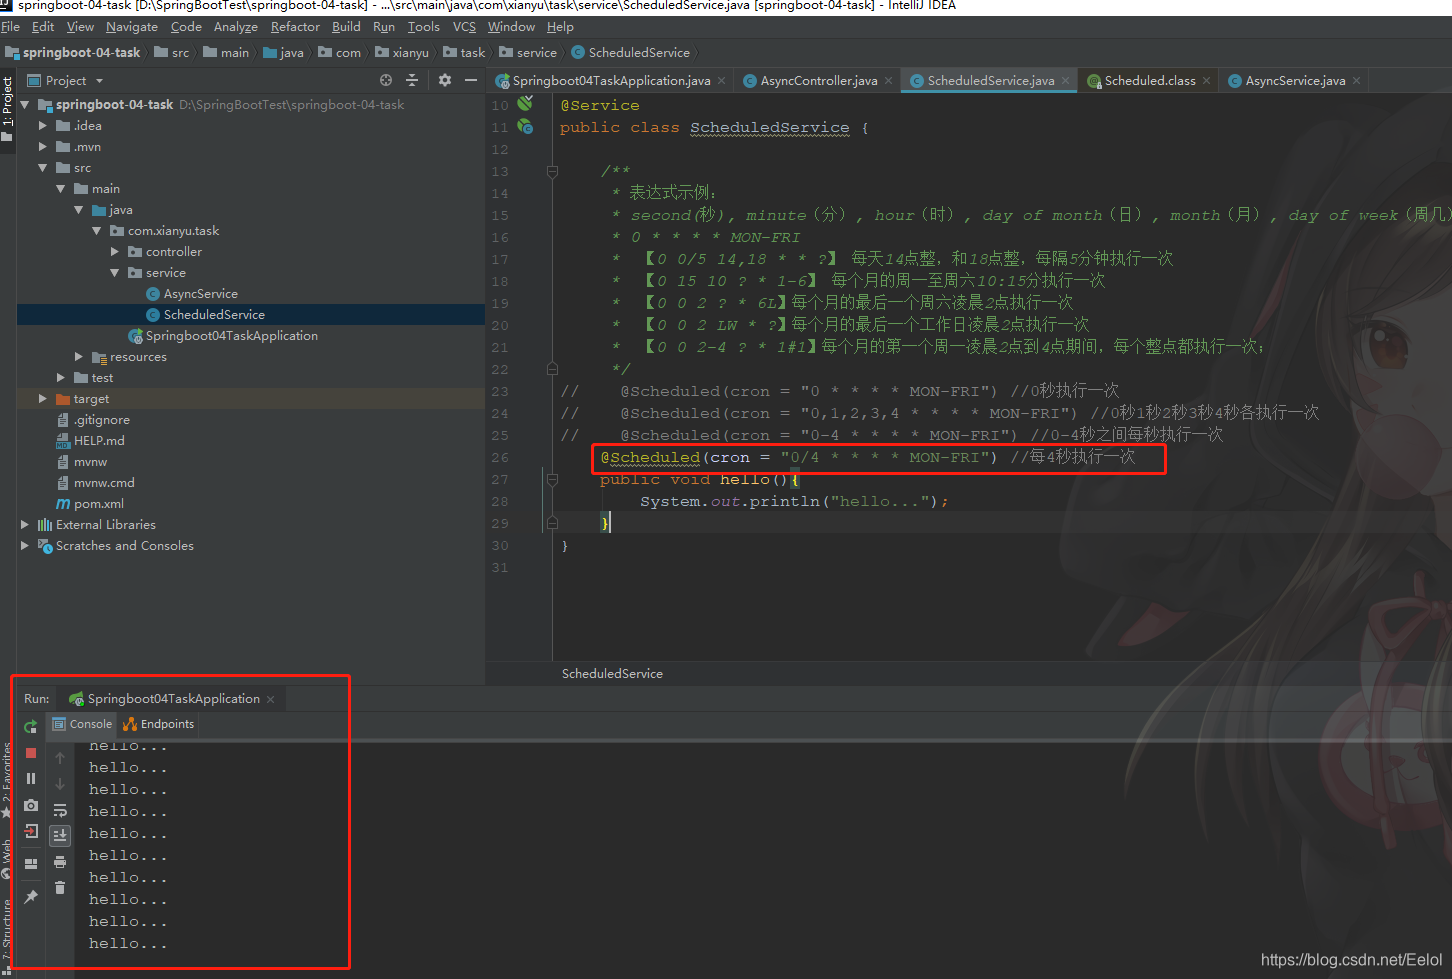Click the Exit icon in the Run toolbar
1452x979 pixels.
click(31, 831)
